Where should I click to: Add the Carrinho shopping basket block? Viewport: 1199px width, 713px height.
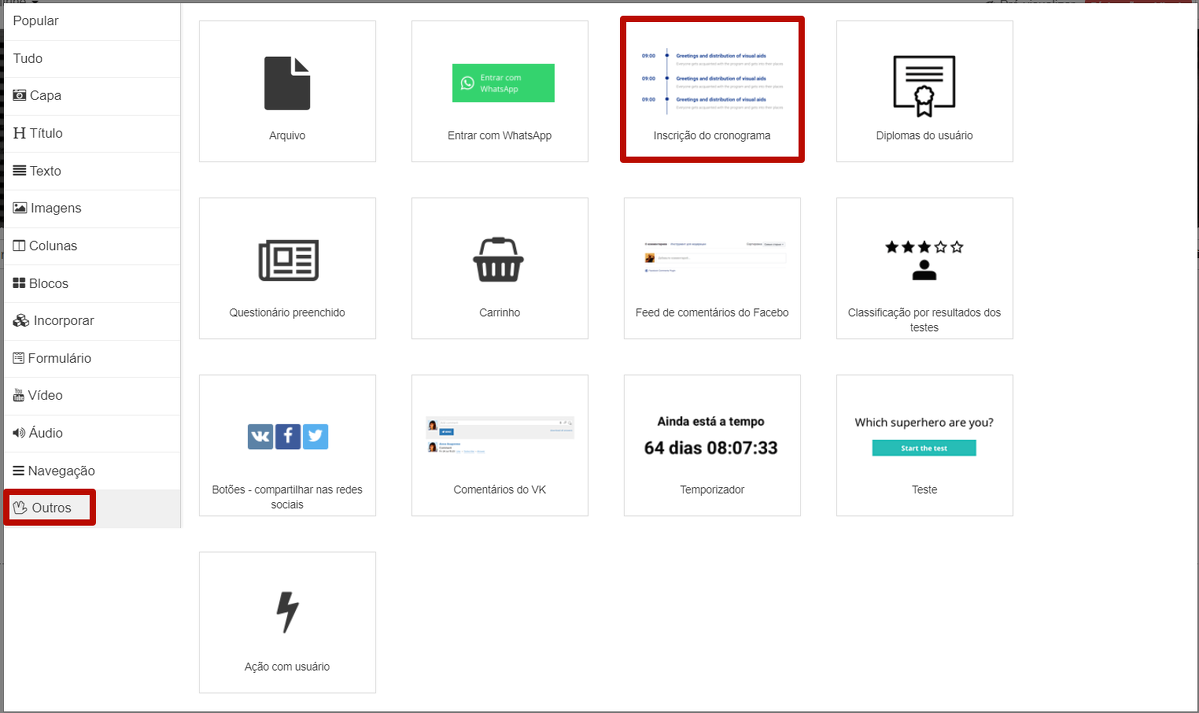pyautogui.click(x=499, y=260)
